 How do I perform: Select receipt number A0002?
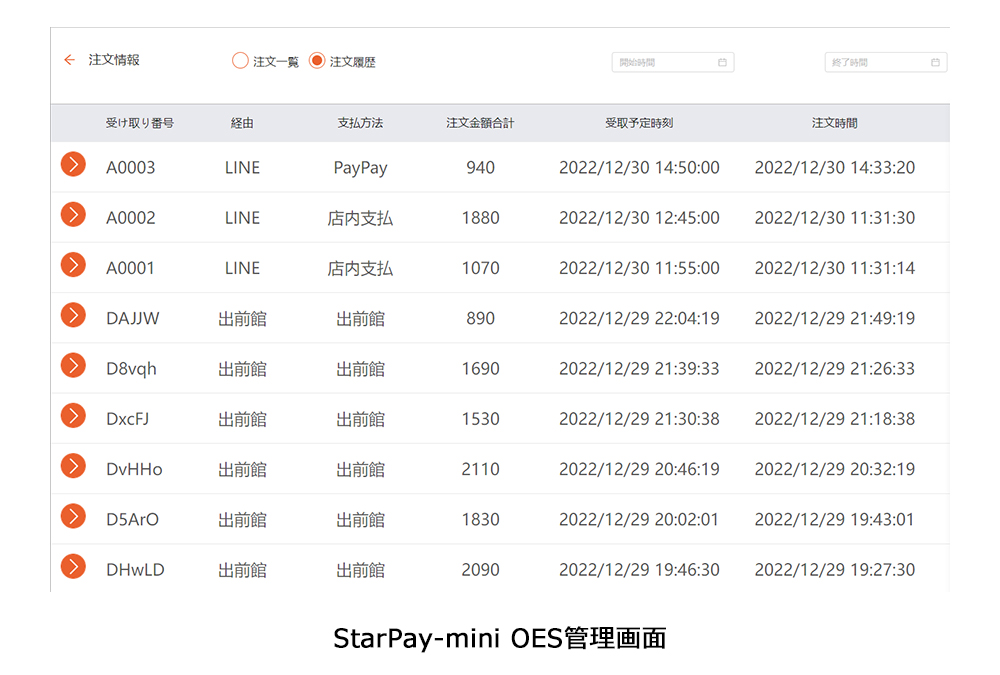click(131, 218)
